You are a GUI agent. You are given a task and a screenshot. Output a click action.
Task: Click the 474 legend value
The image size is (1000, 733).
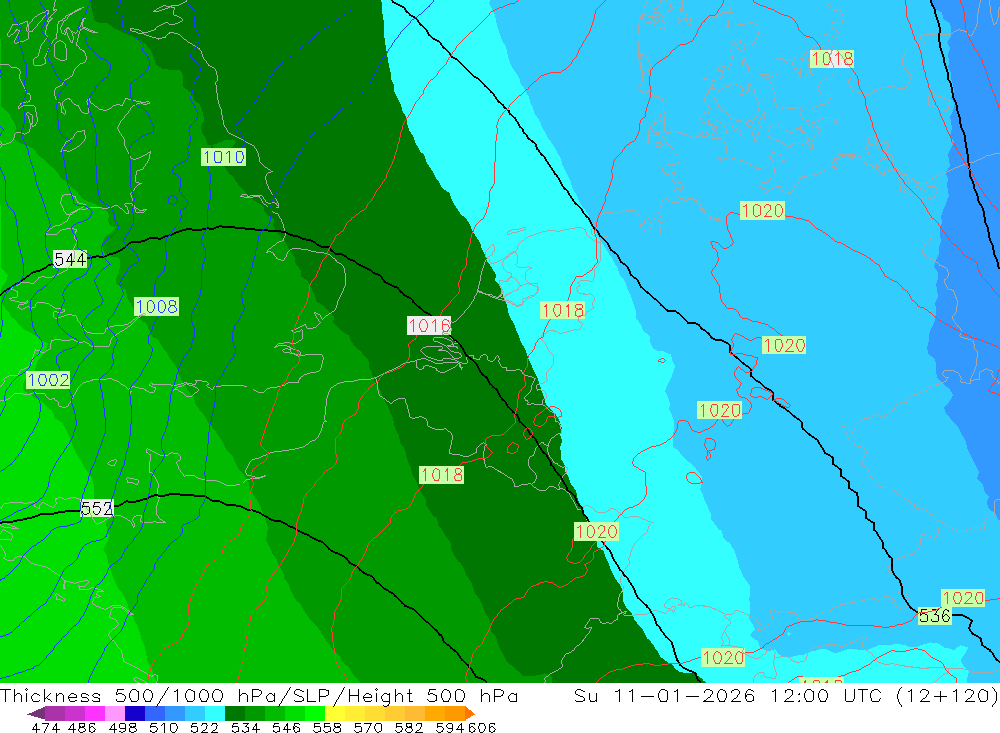tap(45, 728)
